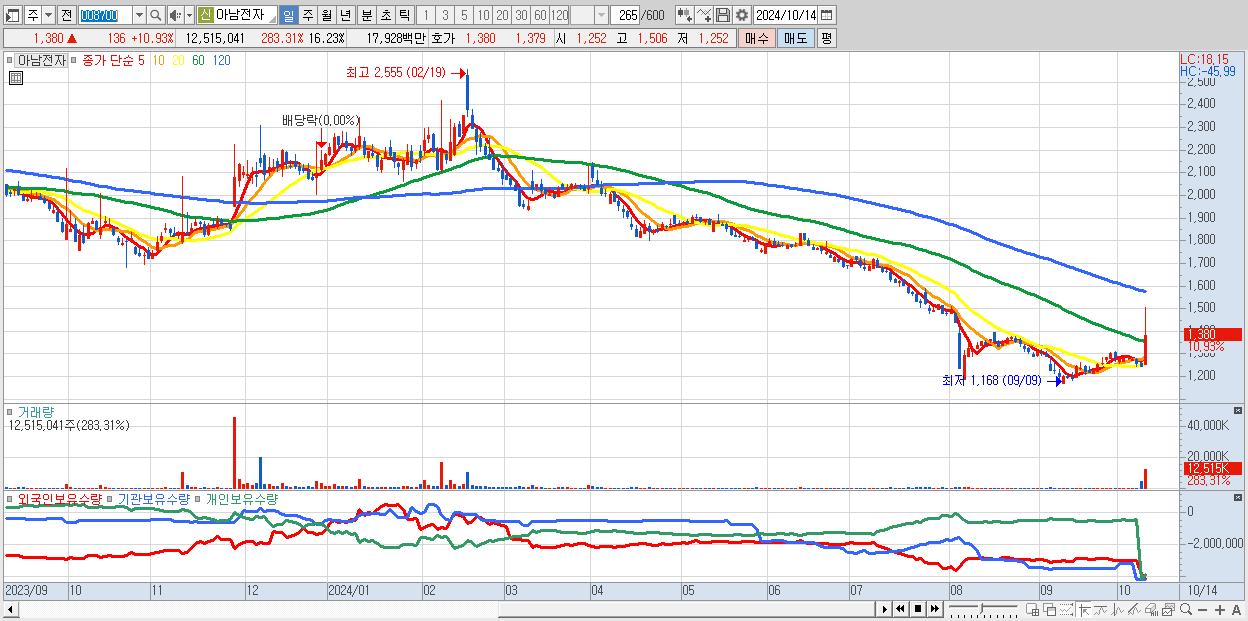Click the chart replay rewind button
The image size is (1248, 621).
tap(900, 609)
